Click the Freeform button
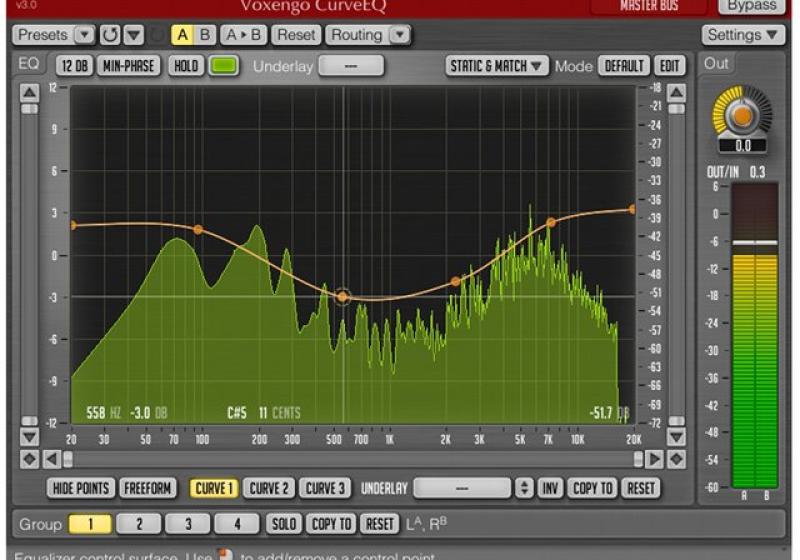800x560 pixels. (148, 488)
